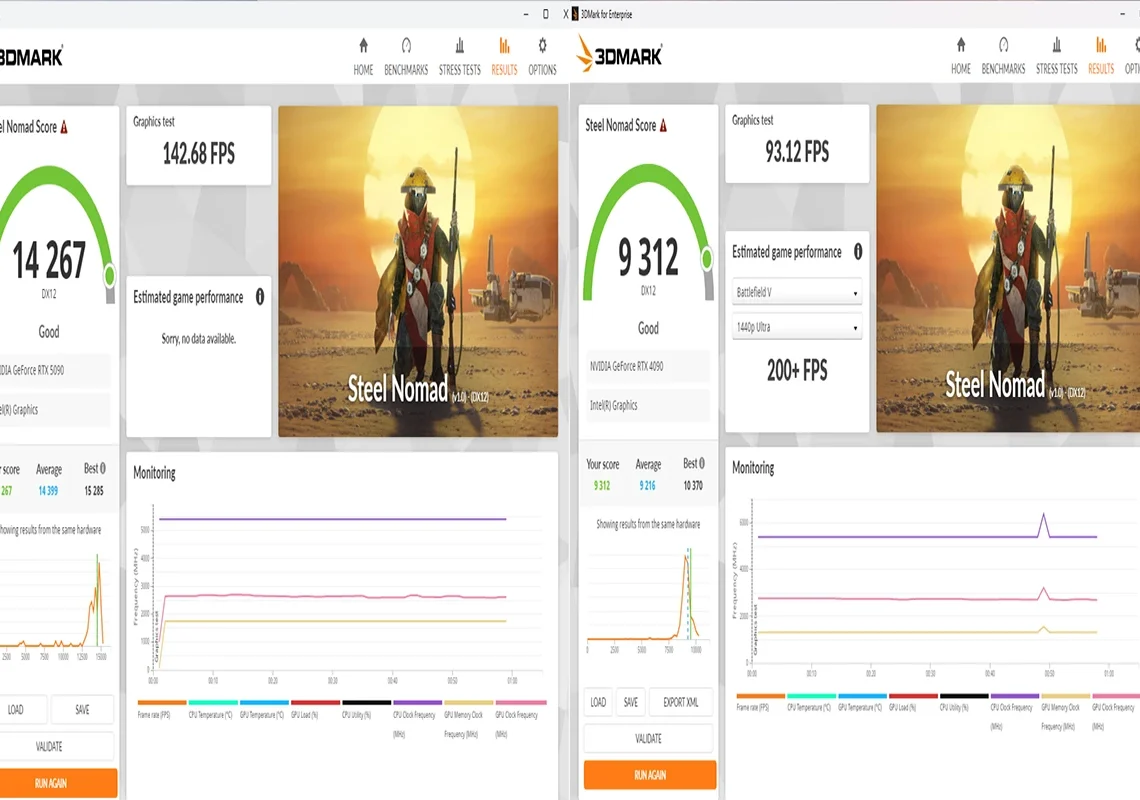The width and height of the screenshot is (1140, 800).
Task: Click Steel Nomad artwork in right window
Action: [x=1008, y=268]
